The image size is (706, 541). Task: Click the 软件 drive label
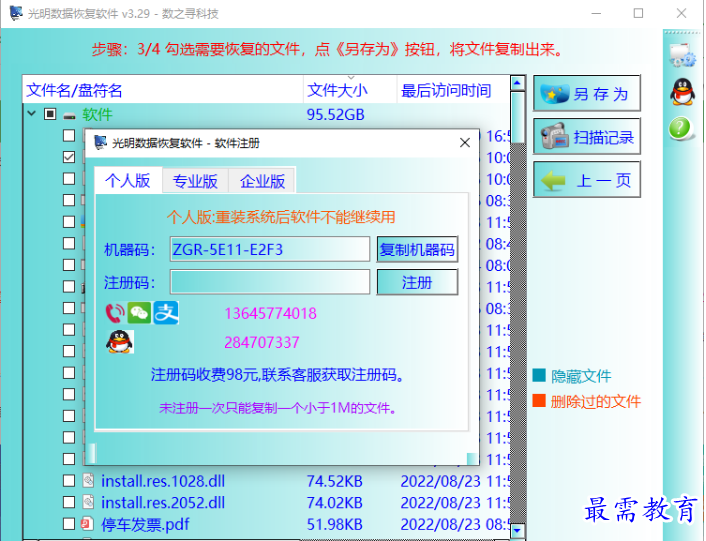[x=97, y=114]
